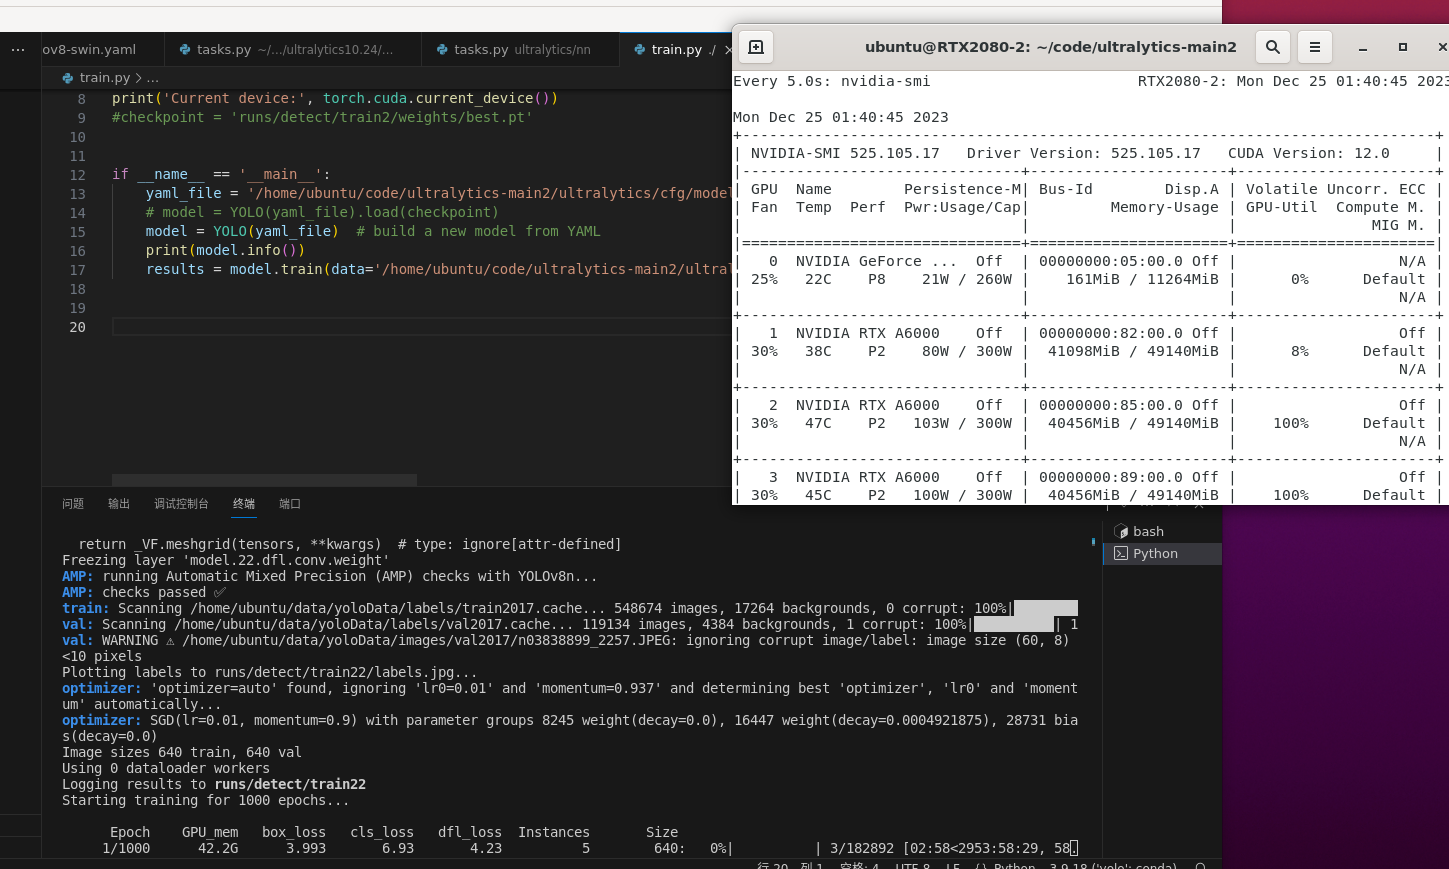The image size is (1449, 869).
Task: Click the notification bell in the status bar
Action: pos(1200,865)
